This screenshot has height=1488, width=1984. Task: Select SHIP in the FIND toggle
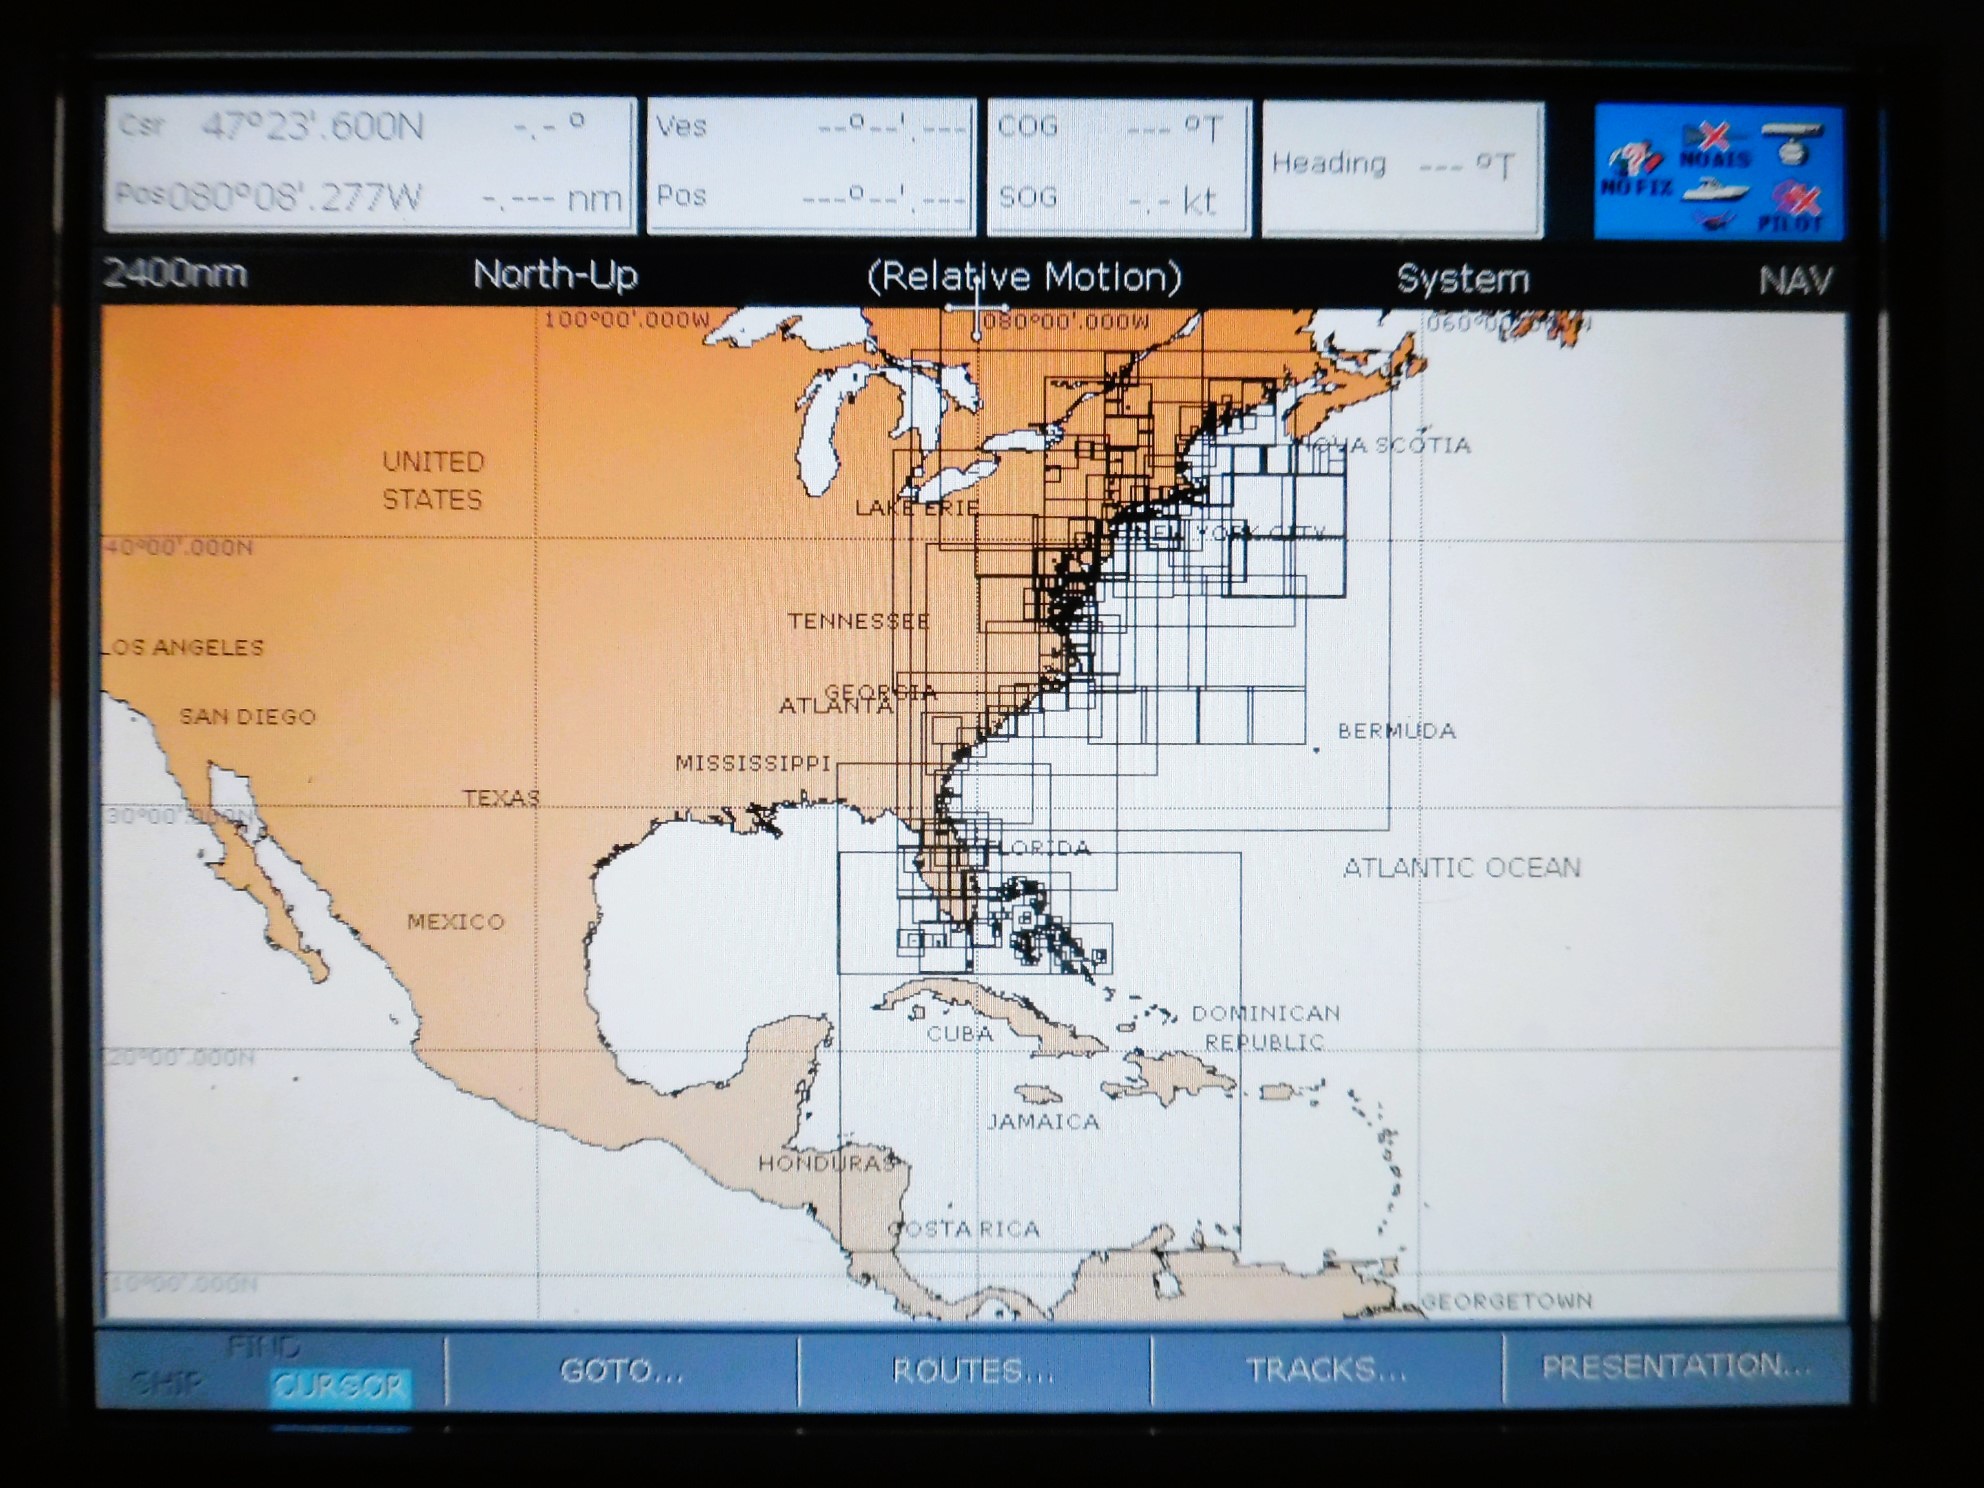168,1384
